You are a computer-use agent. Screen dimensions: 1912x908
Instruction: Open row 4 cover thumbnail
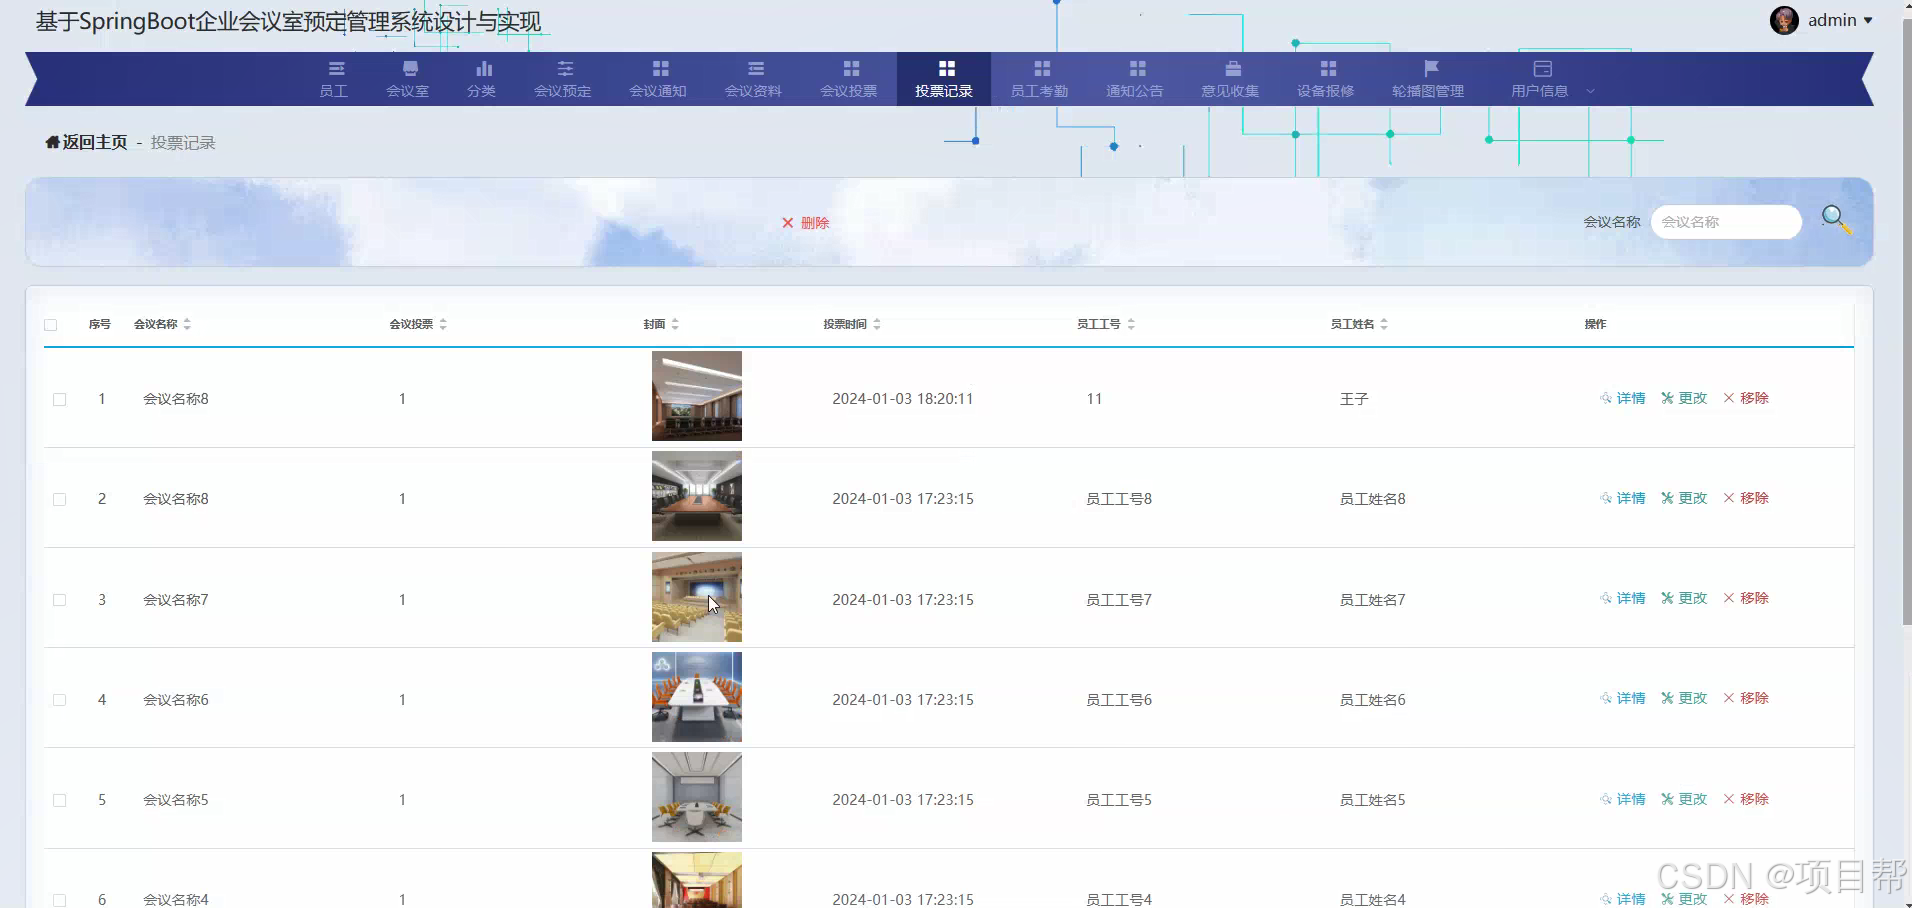click(697, 697)
